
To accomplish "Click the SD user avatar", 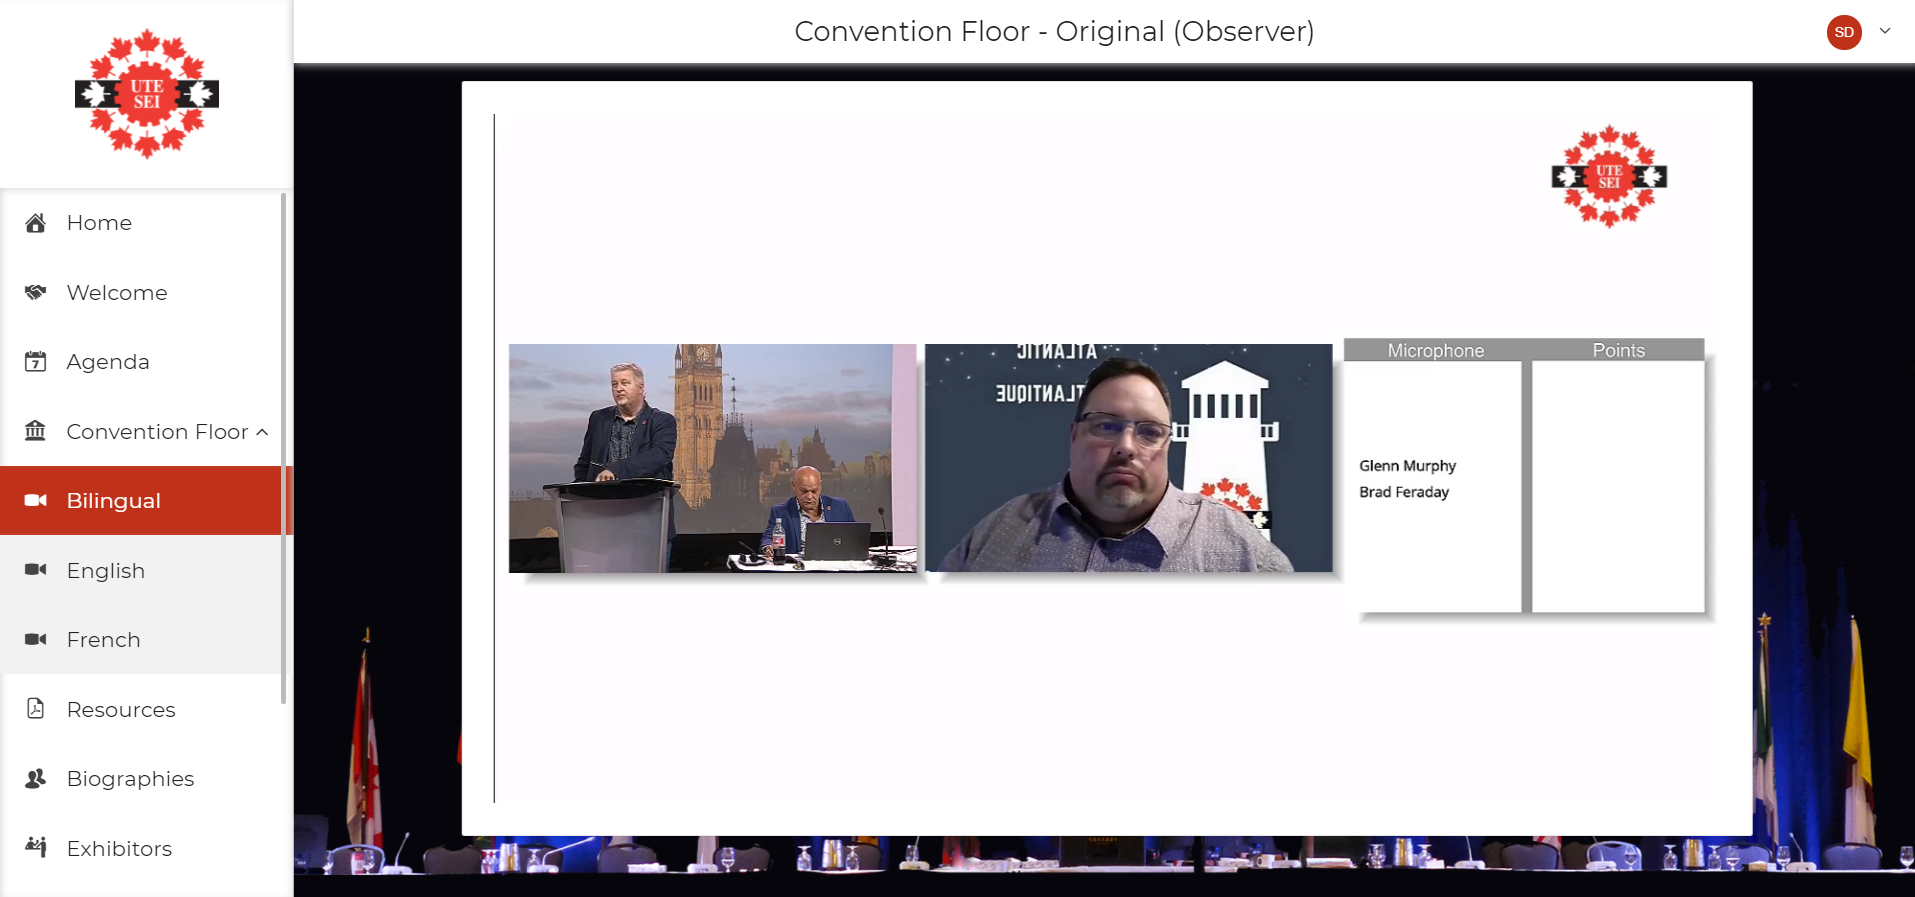I will (x=1844, y=32).
